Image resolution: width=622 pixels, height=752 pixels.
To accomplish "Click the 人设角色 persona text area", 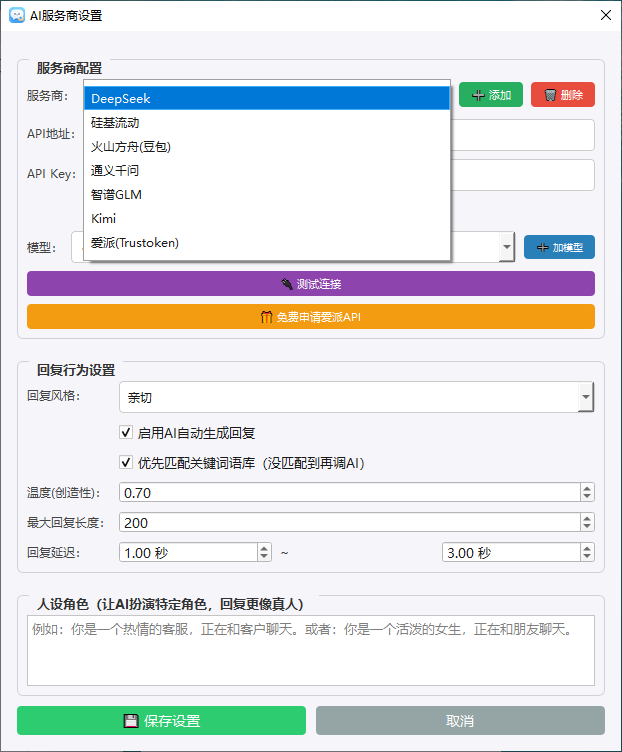I will point(311,651).
